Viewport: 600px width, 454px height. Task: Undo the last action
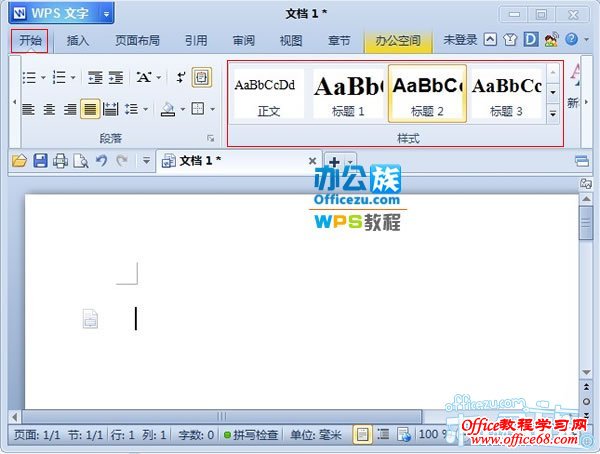(101, 160)
